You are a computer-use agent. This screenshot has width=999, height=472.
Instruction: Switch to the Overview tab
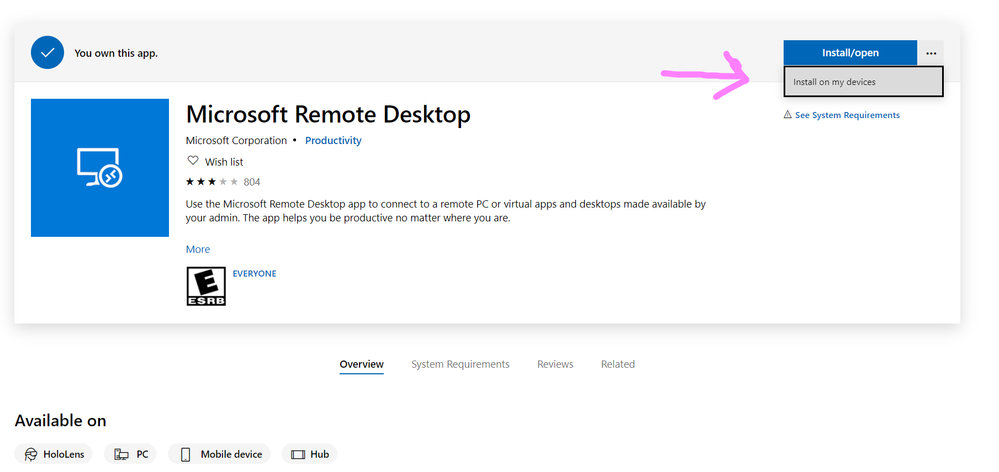pyautogui.click(x=361, y=364)
